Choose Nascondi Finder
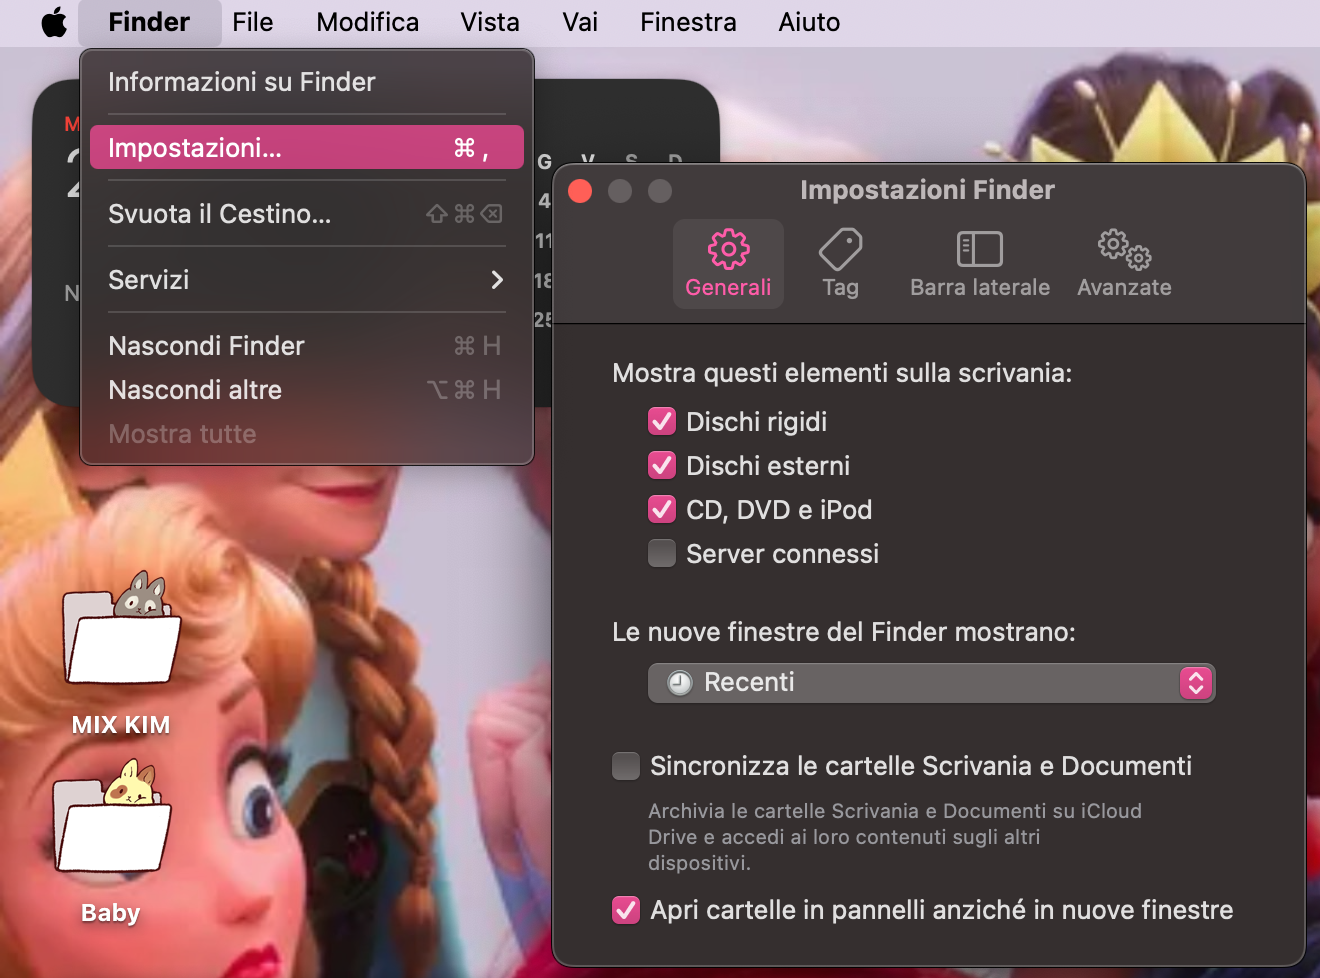The width and height of the screenshot is (1320, 978). (307, 346)
